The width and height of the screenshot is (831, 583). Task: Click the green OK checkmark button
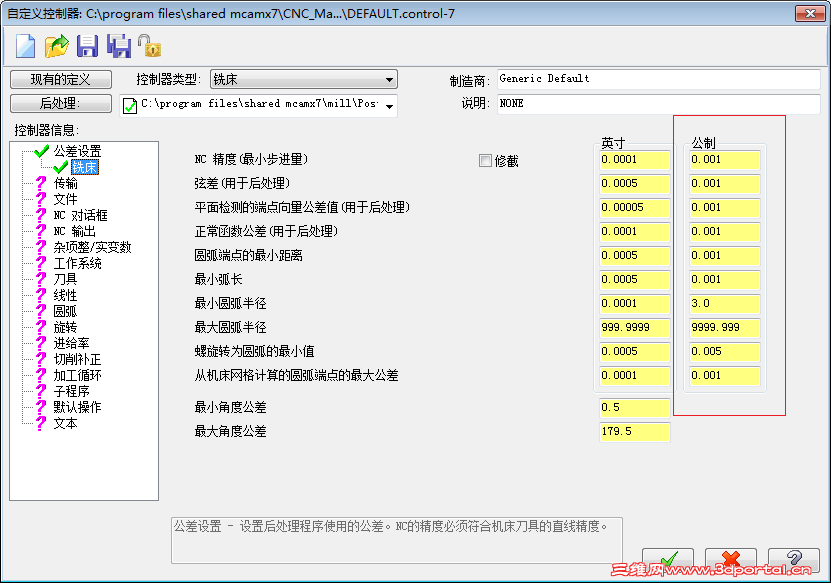pos(668,561)
